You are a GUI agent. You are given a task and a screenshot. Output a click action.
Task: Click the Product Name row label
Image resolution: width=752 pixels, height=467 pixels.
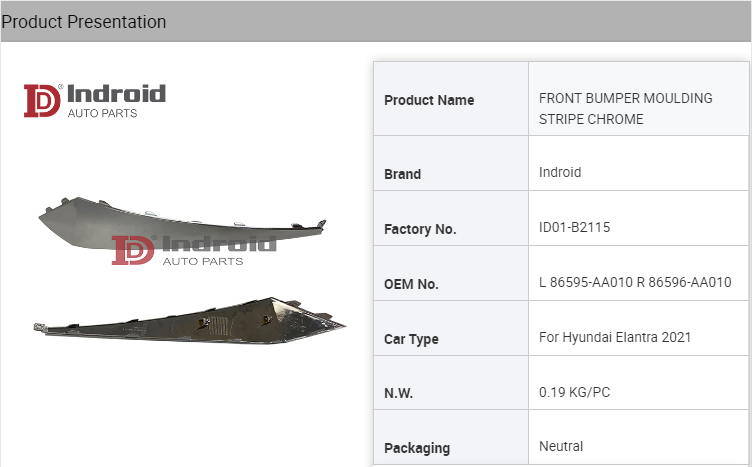coord(429,100)
